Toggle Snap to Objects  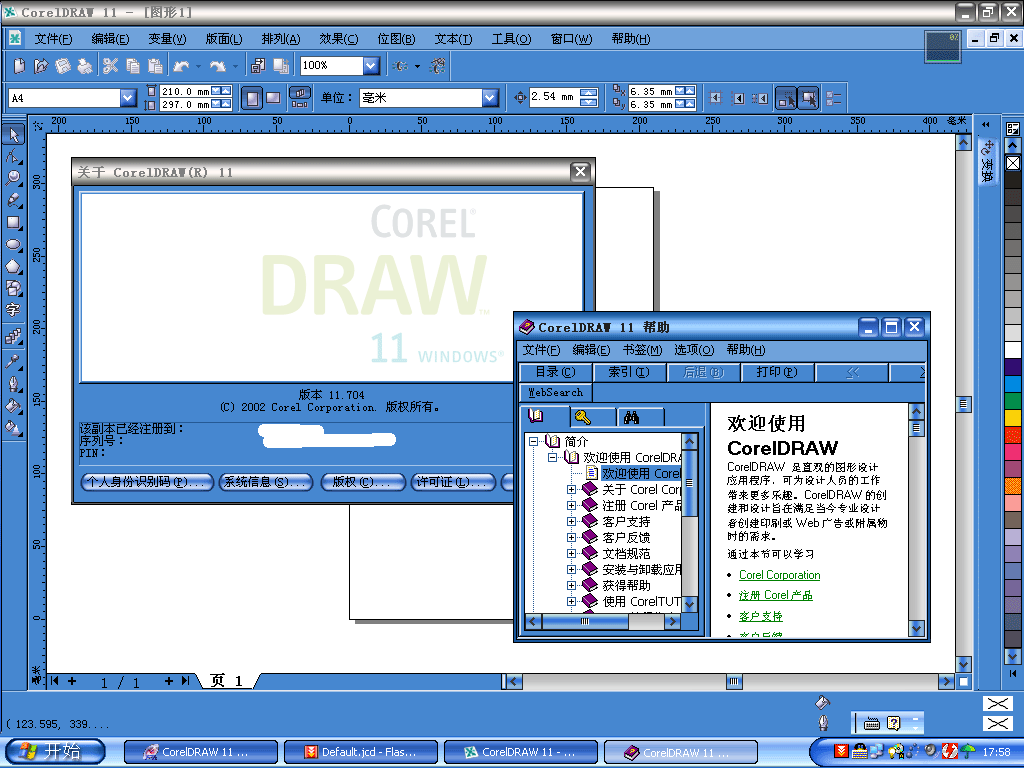pyautogui.click(x=760, y=98)
